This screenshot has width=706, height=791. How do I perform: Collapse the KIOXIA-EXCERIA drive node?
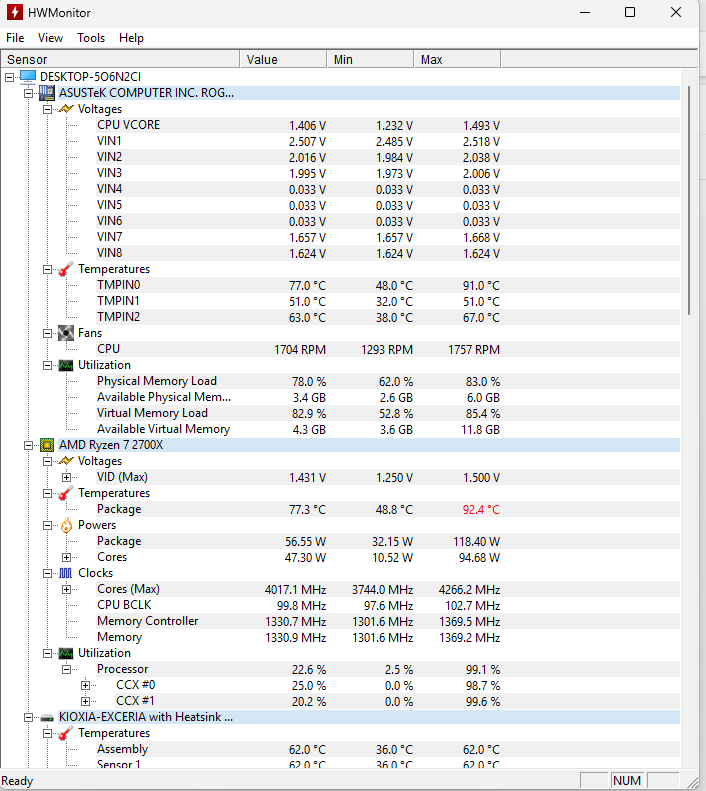pyautogui.click(x=29, y=717)
